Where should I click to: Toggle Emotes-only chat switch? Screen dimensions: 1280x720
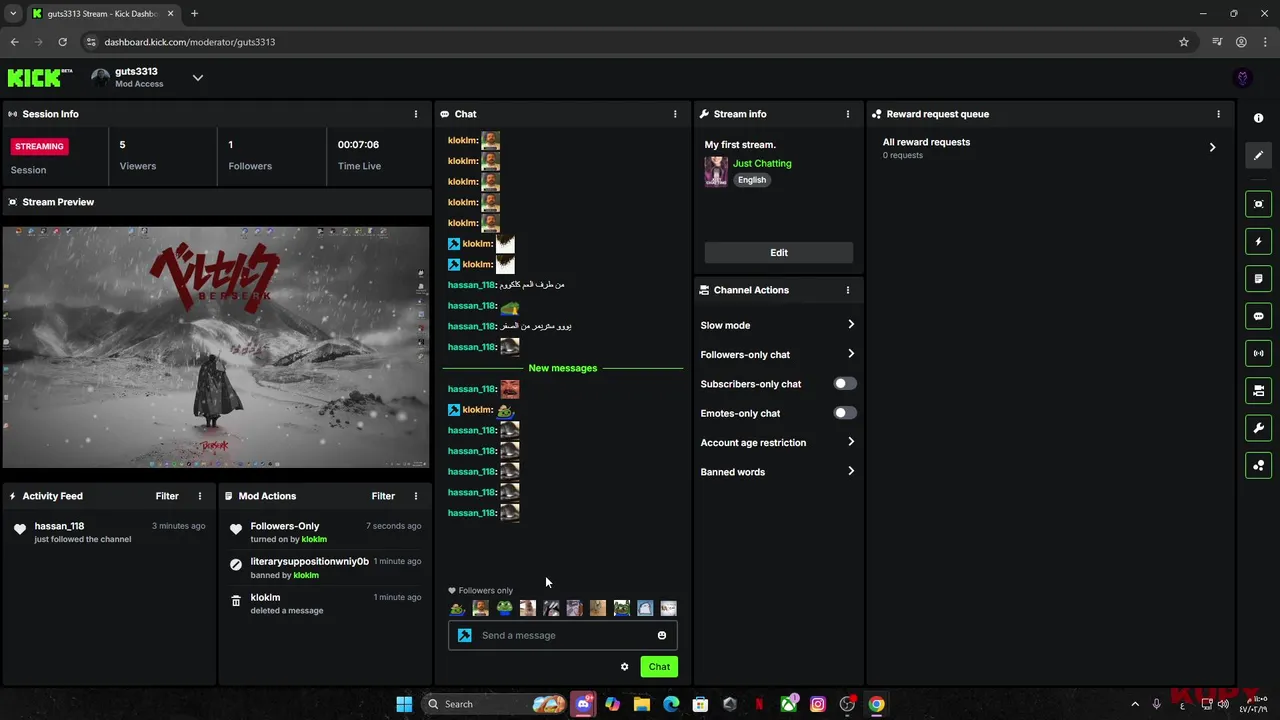coord(845,413)
